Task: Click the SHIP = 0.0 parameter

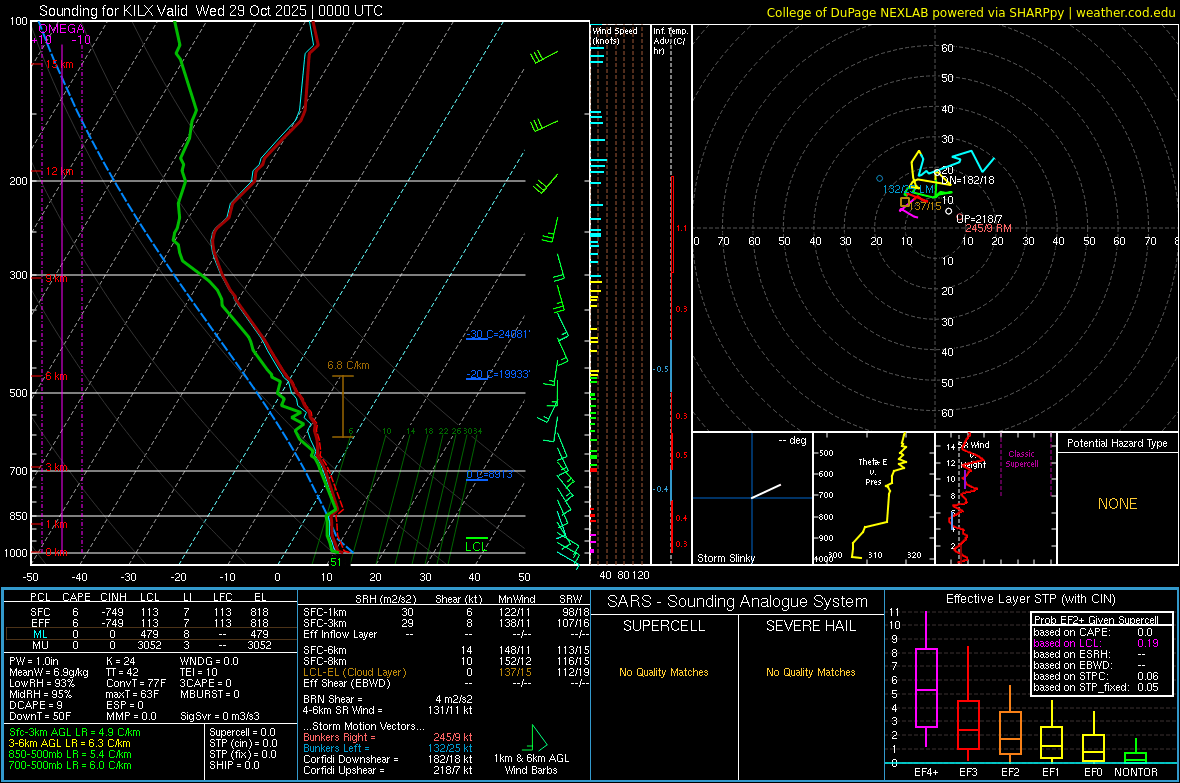Action: point(234,766)
